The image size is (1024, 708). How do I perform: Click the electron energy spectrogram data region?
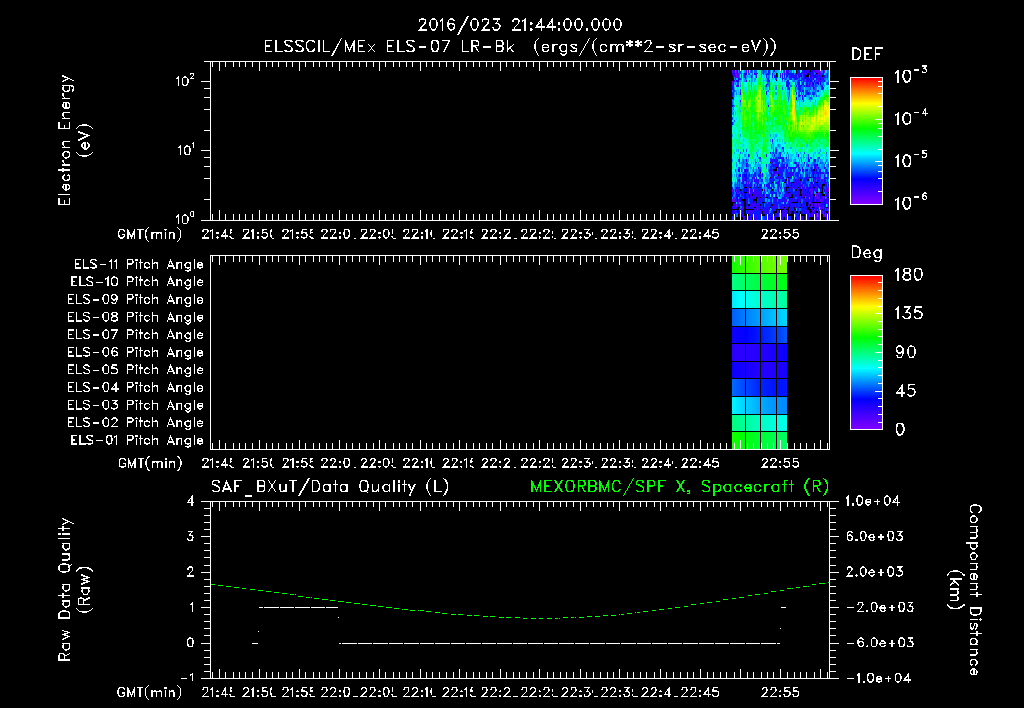coord(780,144)
